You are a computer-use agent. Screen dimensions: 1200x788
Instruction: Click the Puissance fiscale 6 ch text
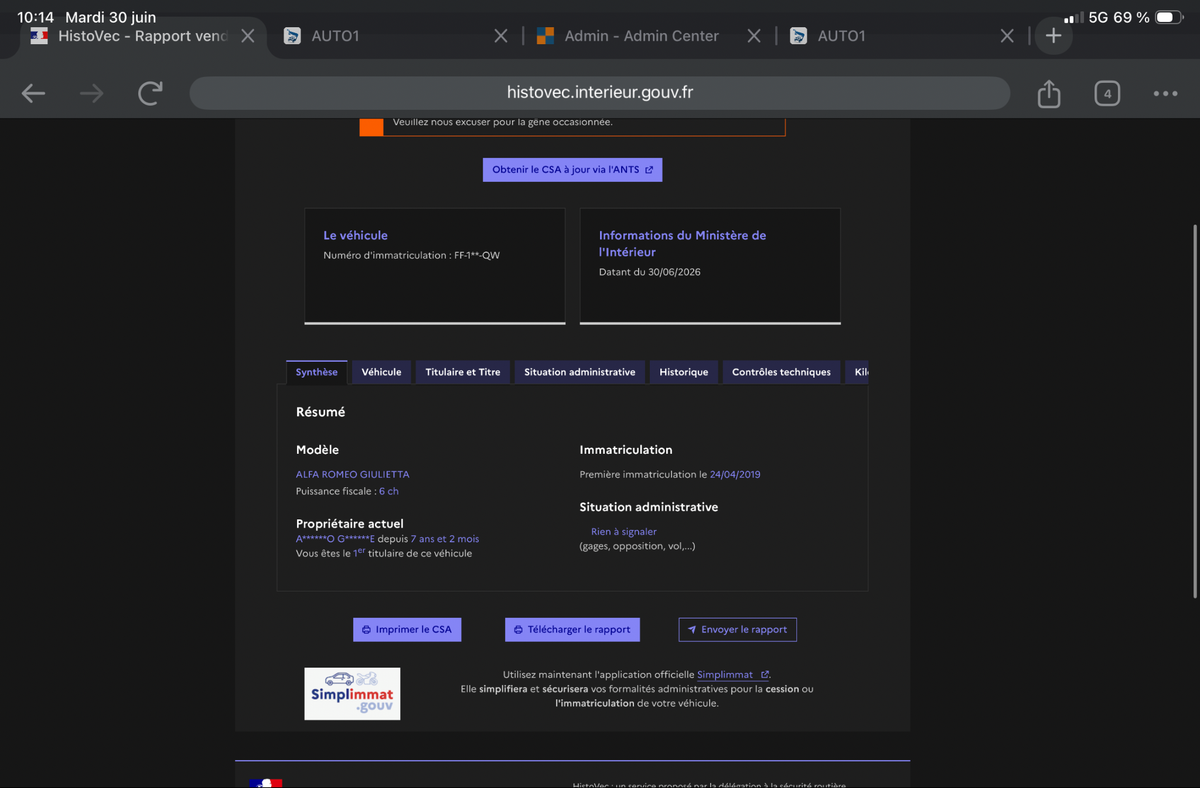[347, 491]
